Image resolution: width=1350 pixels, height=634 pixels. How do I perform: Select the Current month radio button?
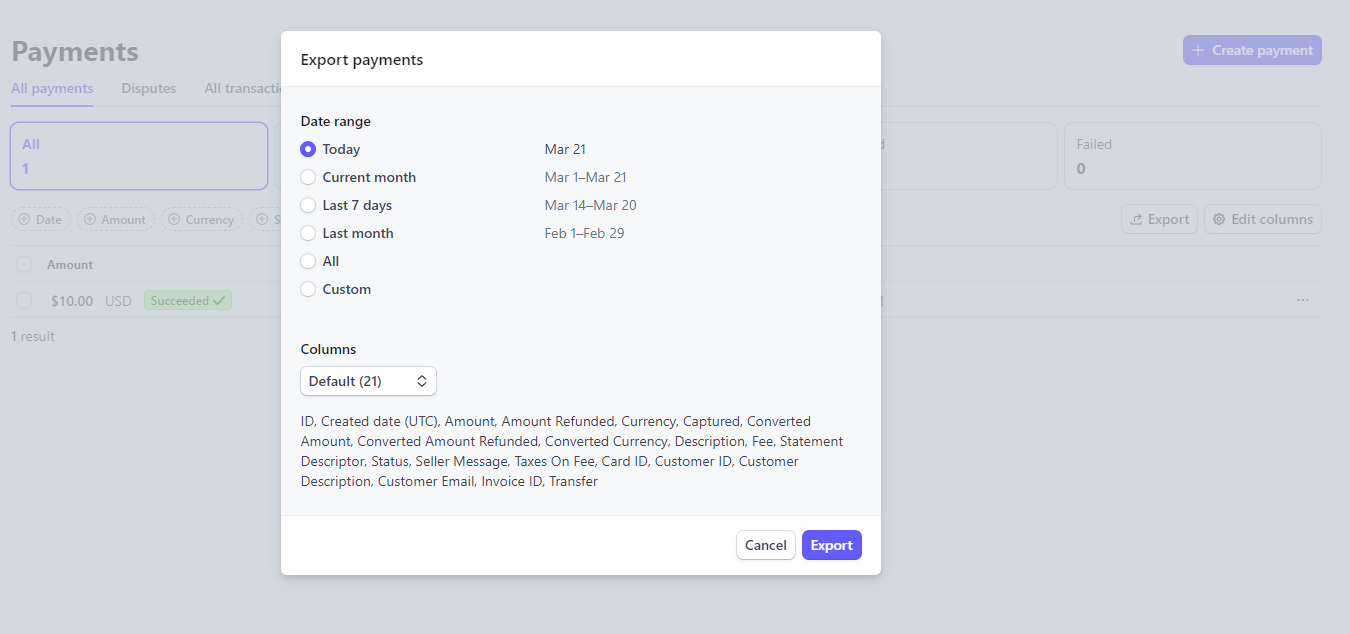[308, 177]
